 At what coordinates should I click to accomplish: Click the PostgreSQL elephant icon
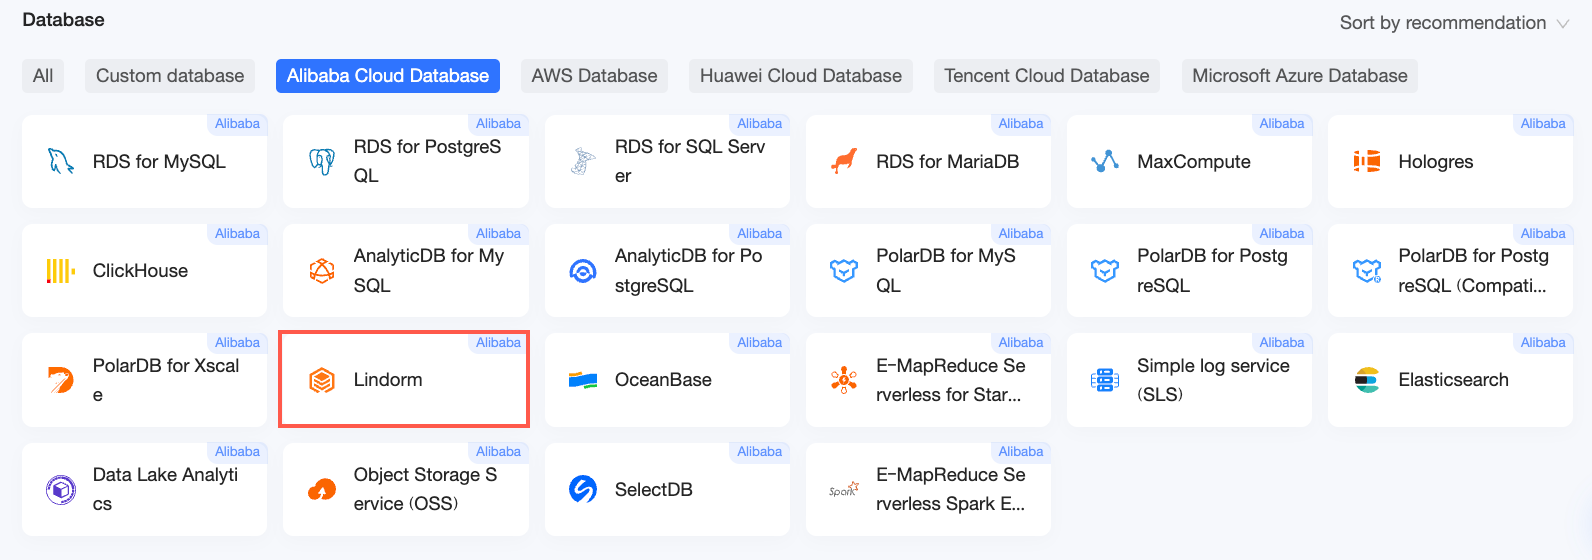(x=322, y=161)
